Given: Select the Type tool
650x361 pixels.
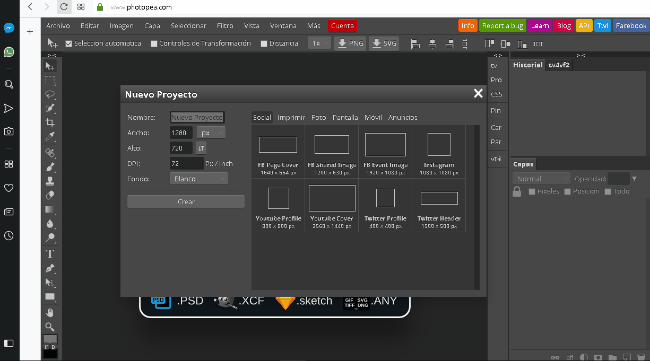Looking at the screenshot, I should [x=50, y=254].
